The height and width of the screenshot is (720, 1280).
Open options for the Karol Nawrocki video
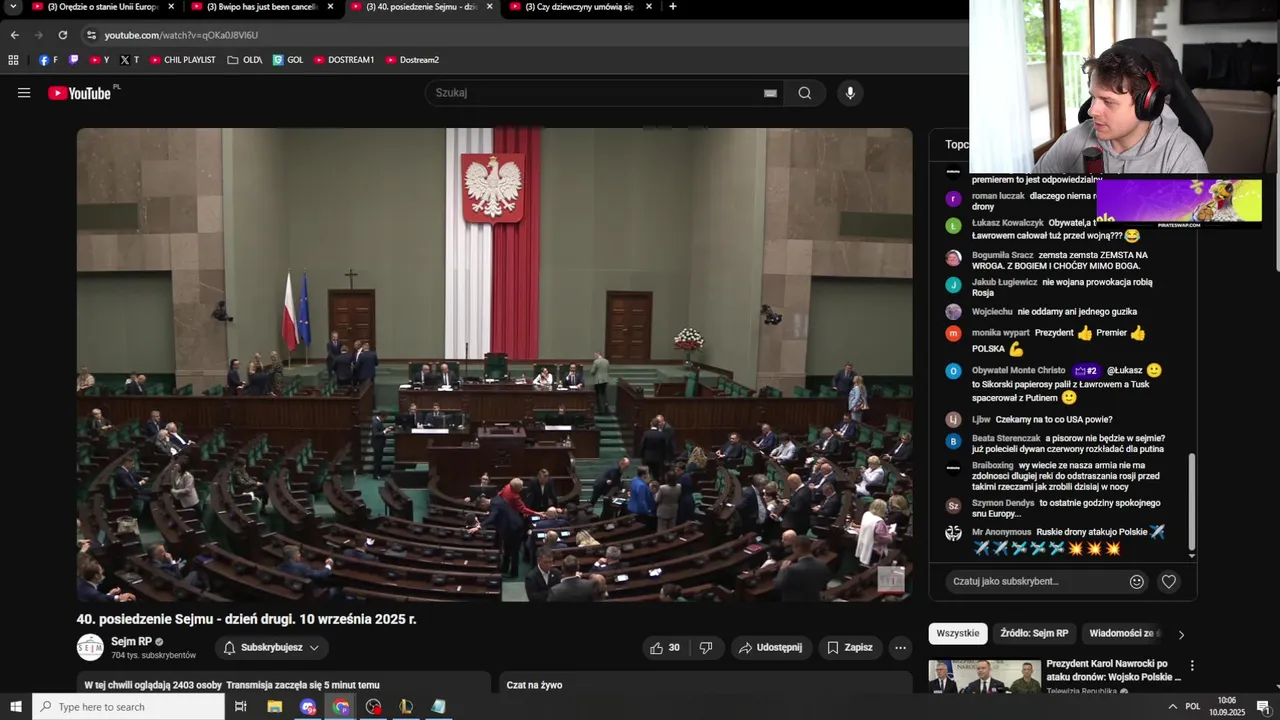point(1191,665)
